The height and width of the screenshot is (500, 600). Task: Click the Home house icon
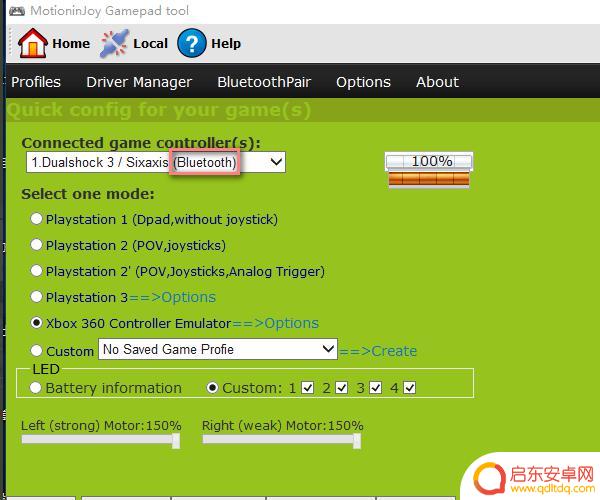click(x=33, y=43)
